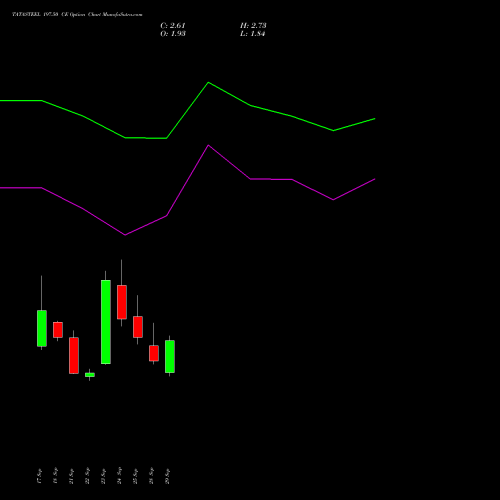Click the 17 Sep date axis label
This screenshot has width=500, height=500.
39,476
